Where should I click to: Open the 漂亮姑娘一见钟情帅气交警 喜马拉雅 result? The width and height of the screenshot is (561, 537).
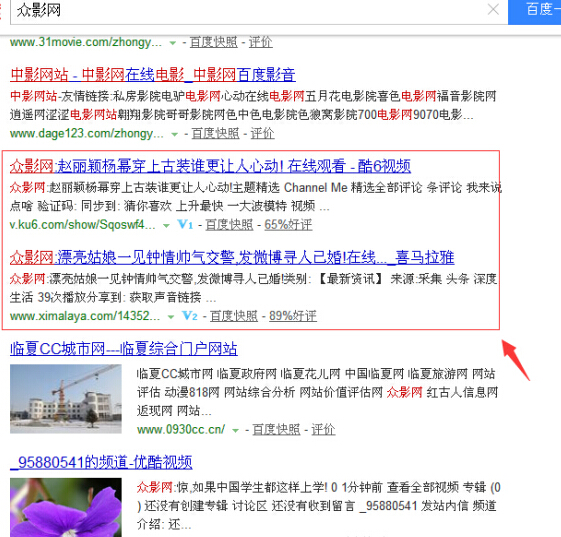(232, 257)
